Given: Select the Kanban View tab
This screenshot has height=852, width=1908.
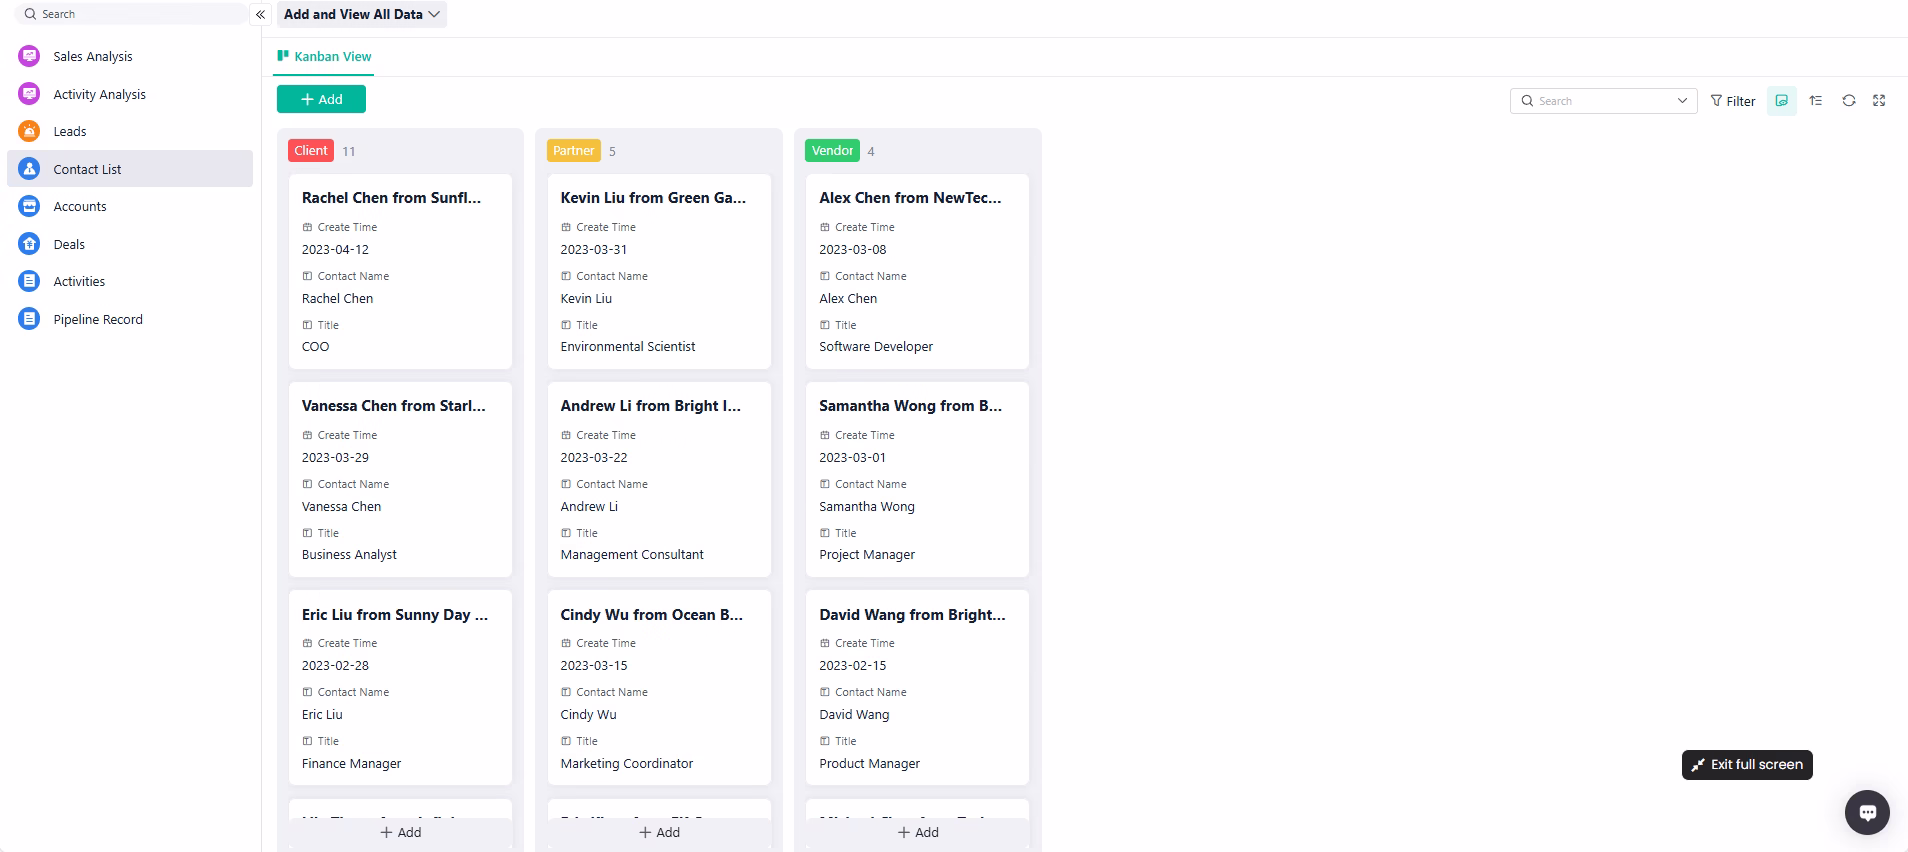Looking at the screenshot, I should coord(324,57).
